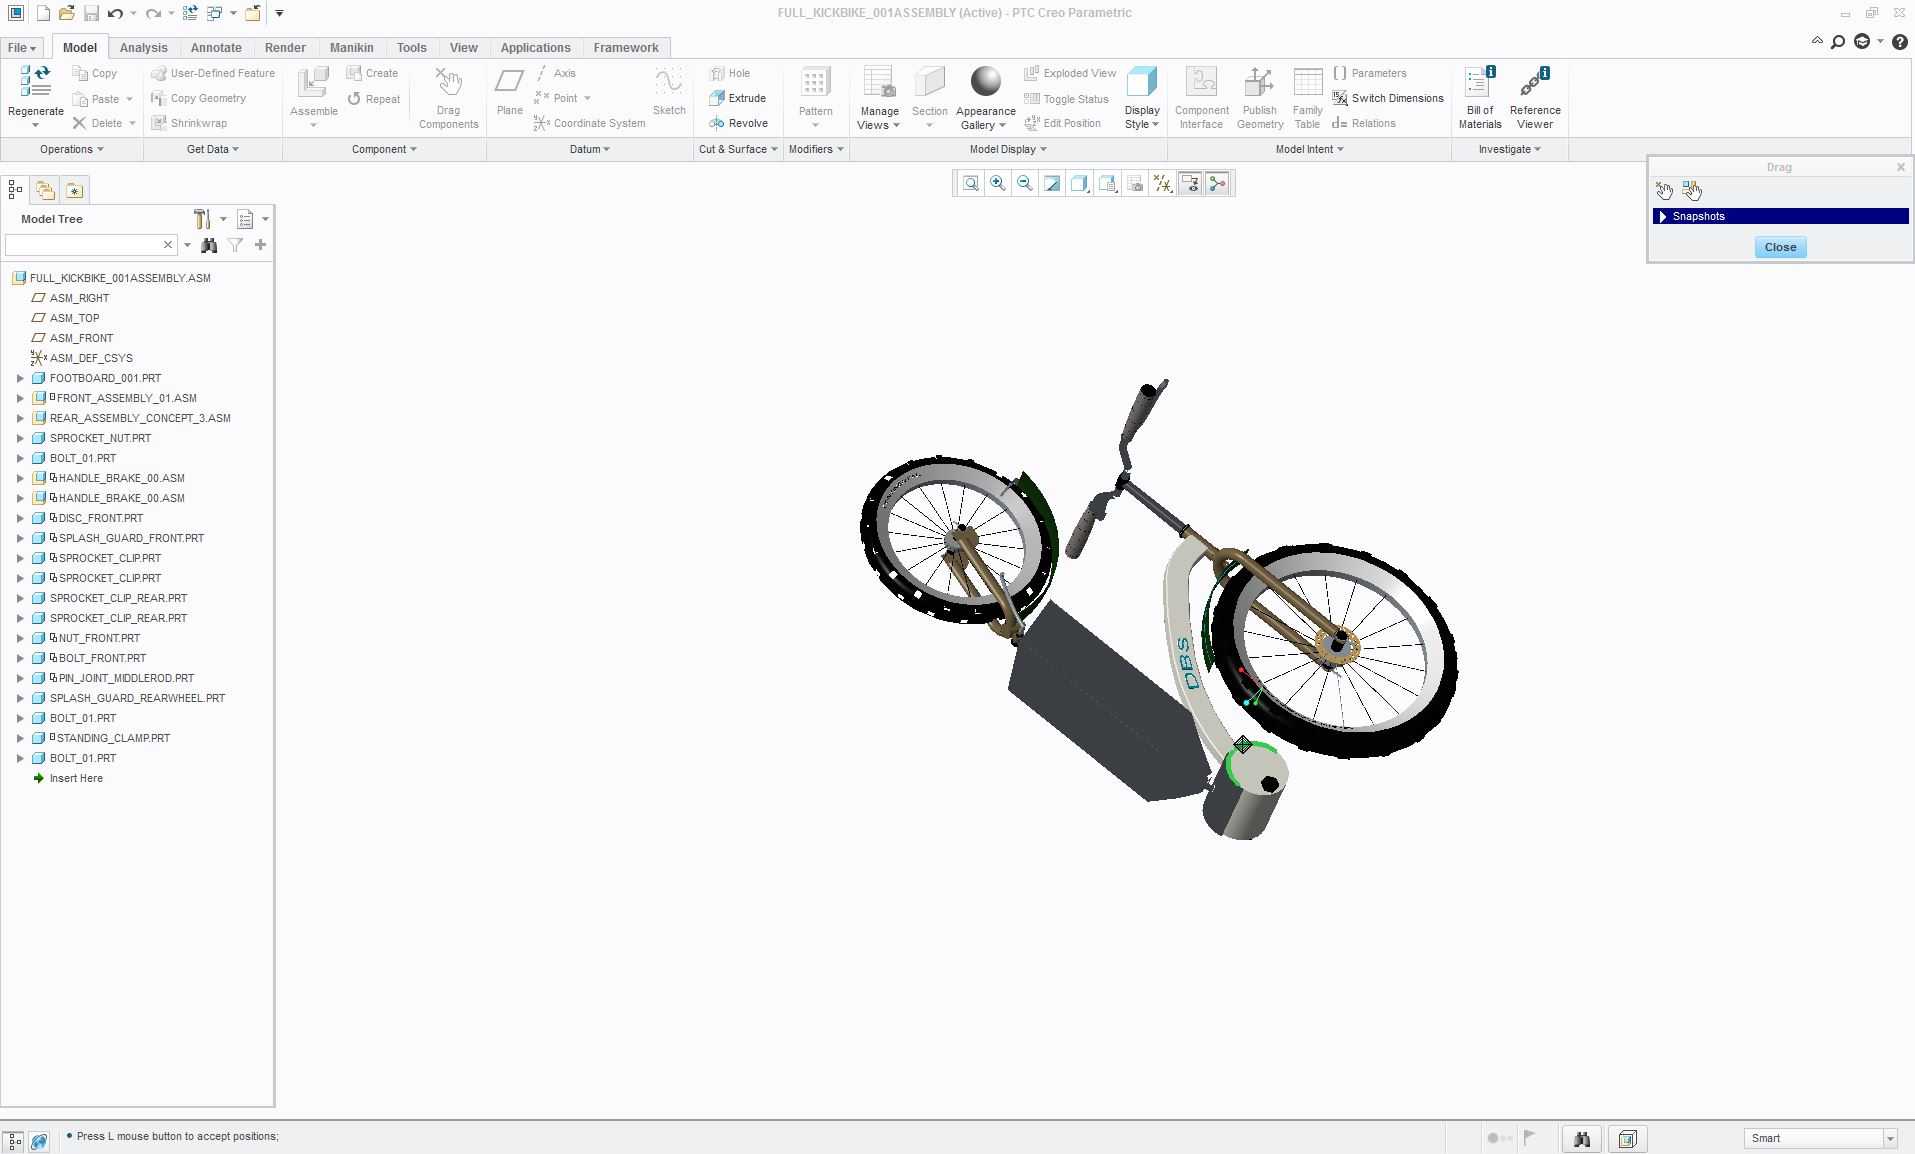Click the Parameters button
This screenshot has width=1915, height=1154.
click(x=1369, y=73)
